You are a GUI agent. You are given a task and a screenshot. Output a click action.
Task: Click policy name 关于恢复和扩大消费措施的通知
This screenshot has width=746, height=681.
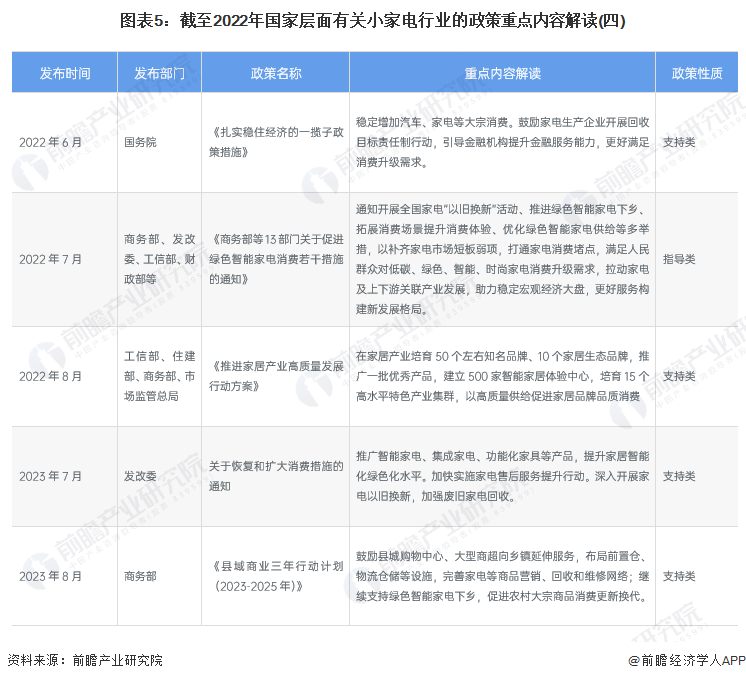point(276,476)
